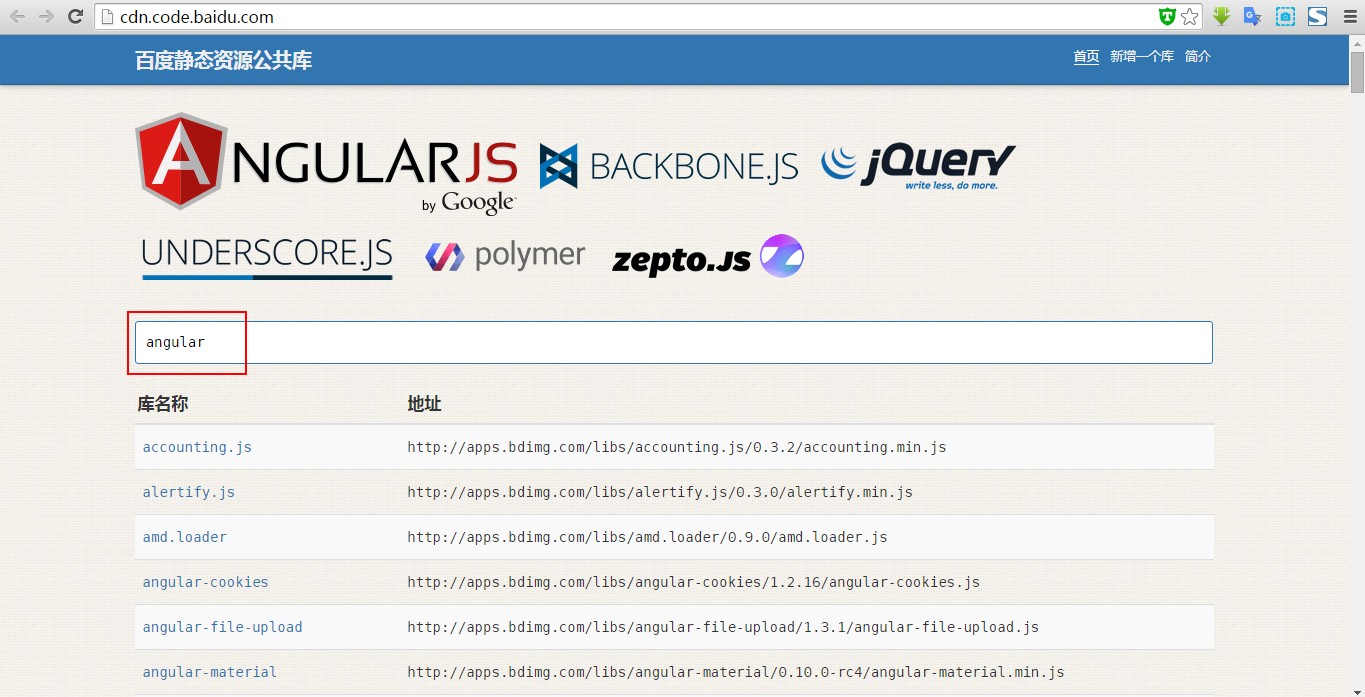The width and height of the screenshot is (1365, 697).
Task: Click the vertical scrollbar thumb
Action: (1357, 72)
